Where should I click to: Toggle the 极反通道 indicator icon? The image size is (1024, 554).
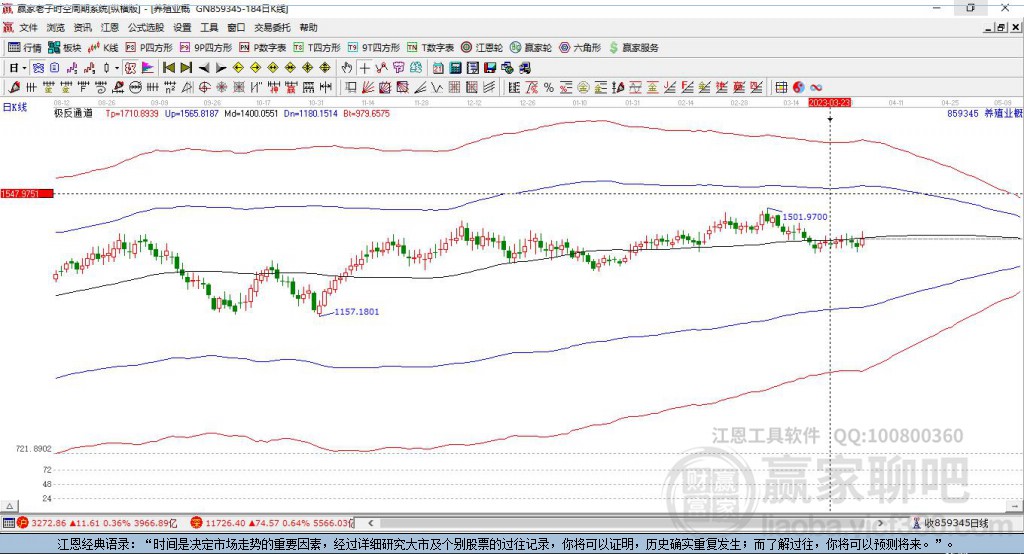129,68
